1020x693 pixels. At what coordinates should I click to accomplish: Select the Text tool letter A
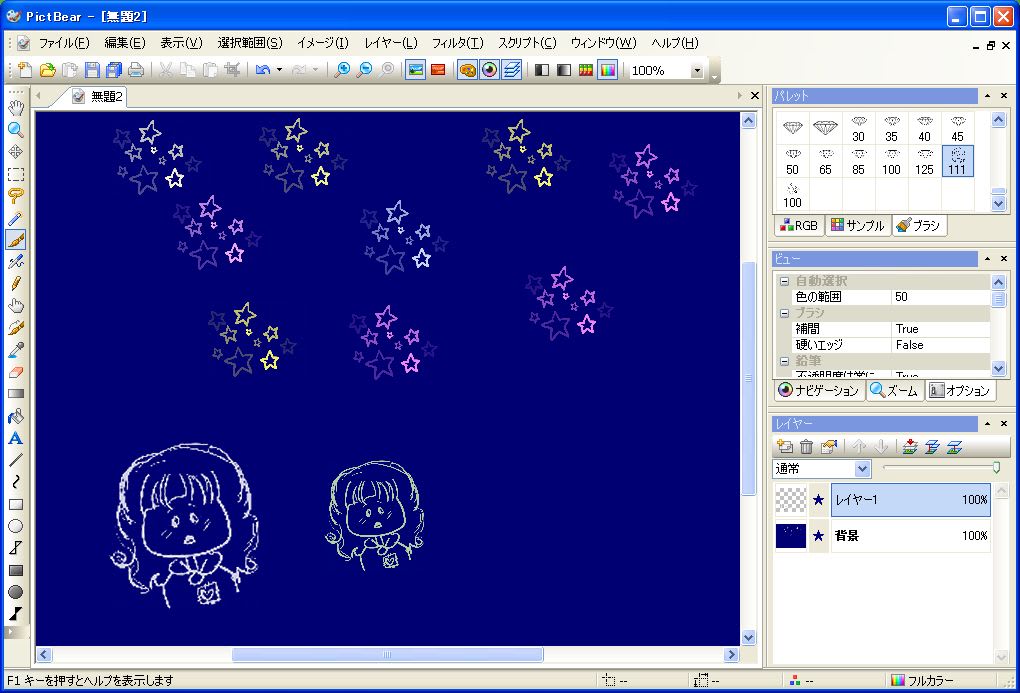16,438
